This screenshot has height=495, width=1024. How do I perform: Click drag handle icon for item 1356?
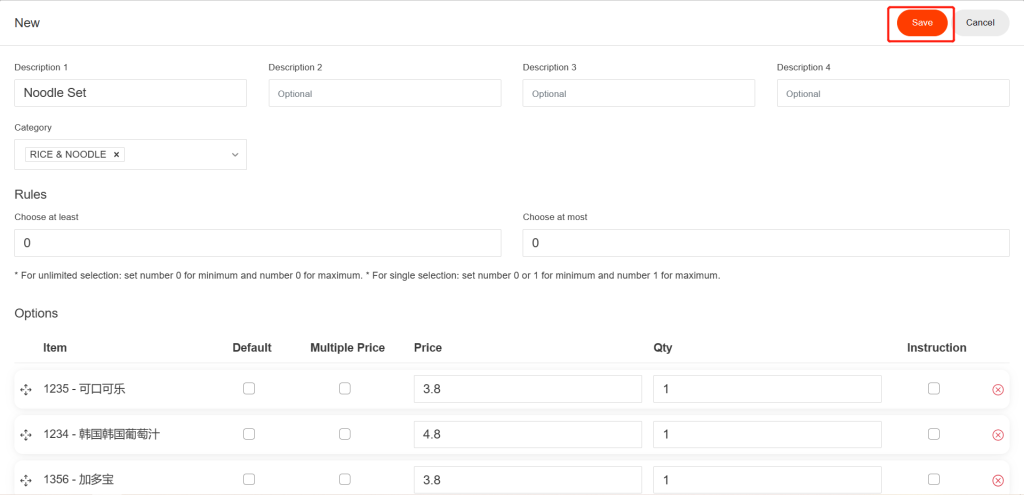click(26, 481)
